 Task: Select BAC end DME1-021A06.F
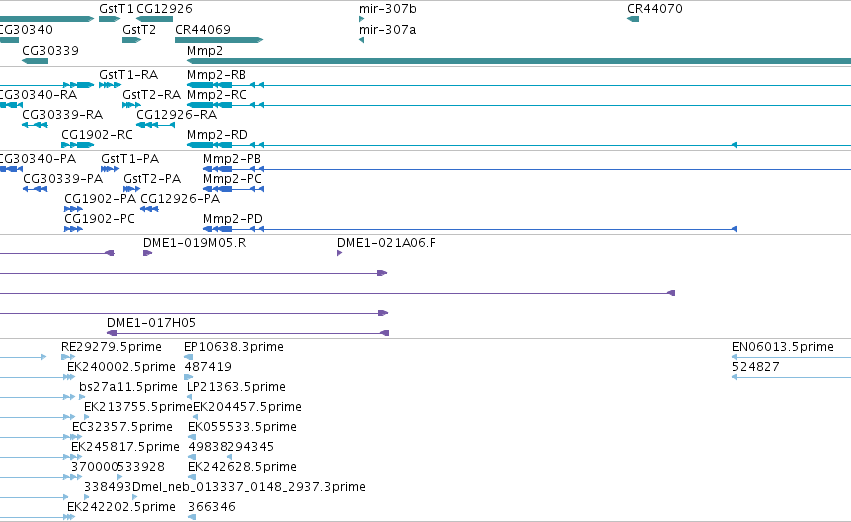click(340, 253)
